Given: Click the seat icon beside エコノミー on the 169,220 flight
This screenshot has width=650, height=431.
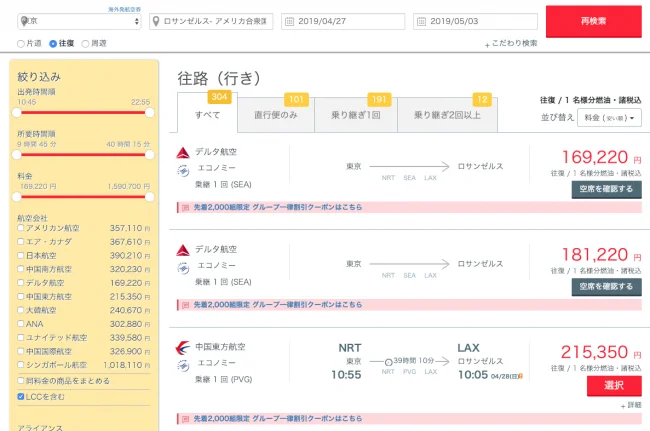Looking at the screenshot, I should point(183,170).
